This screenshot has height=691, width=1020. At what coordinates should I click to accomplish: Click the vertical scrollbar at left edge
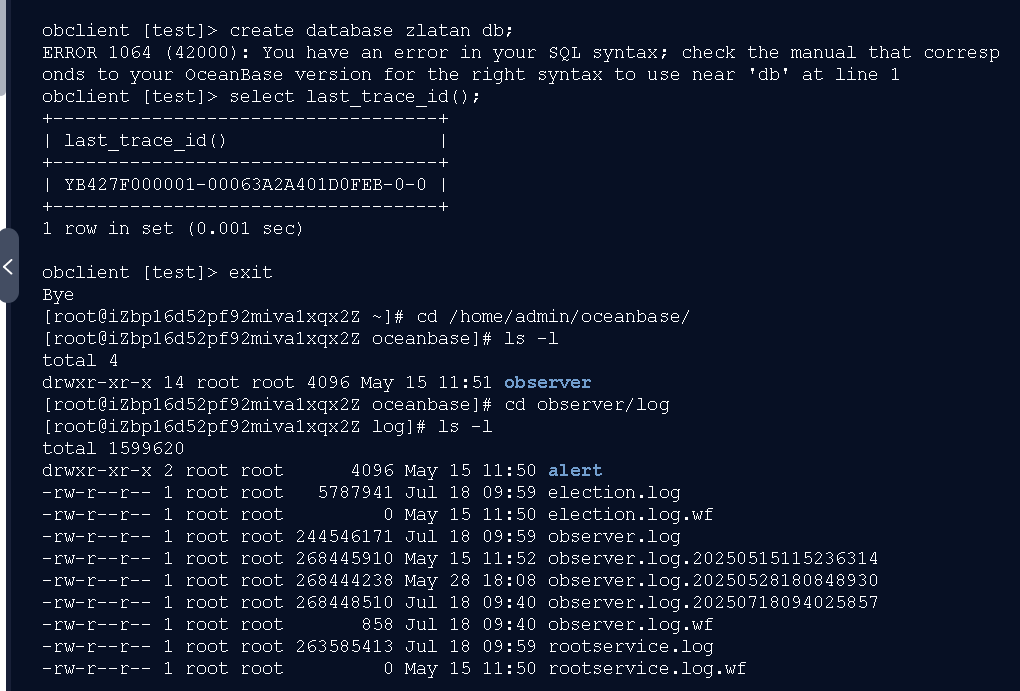point(3,48)
